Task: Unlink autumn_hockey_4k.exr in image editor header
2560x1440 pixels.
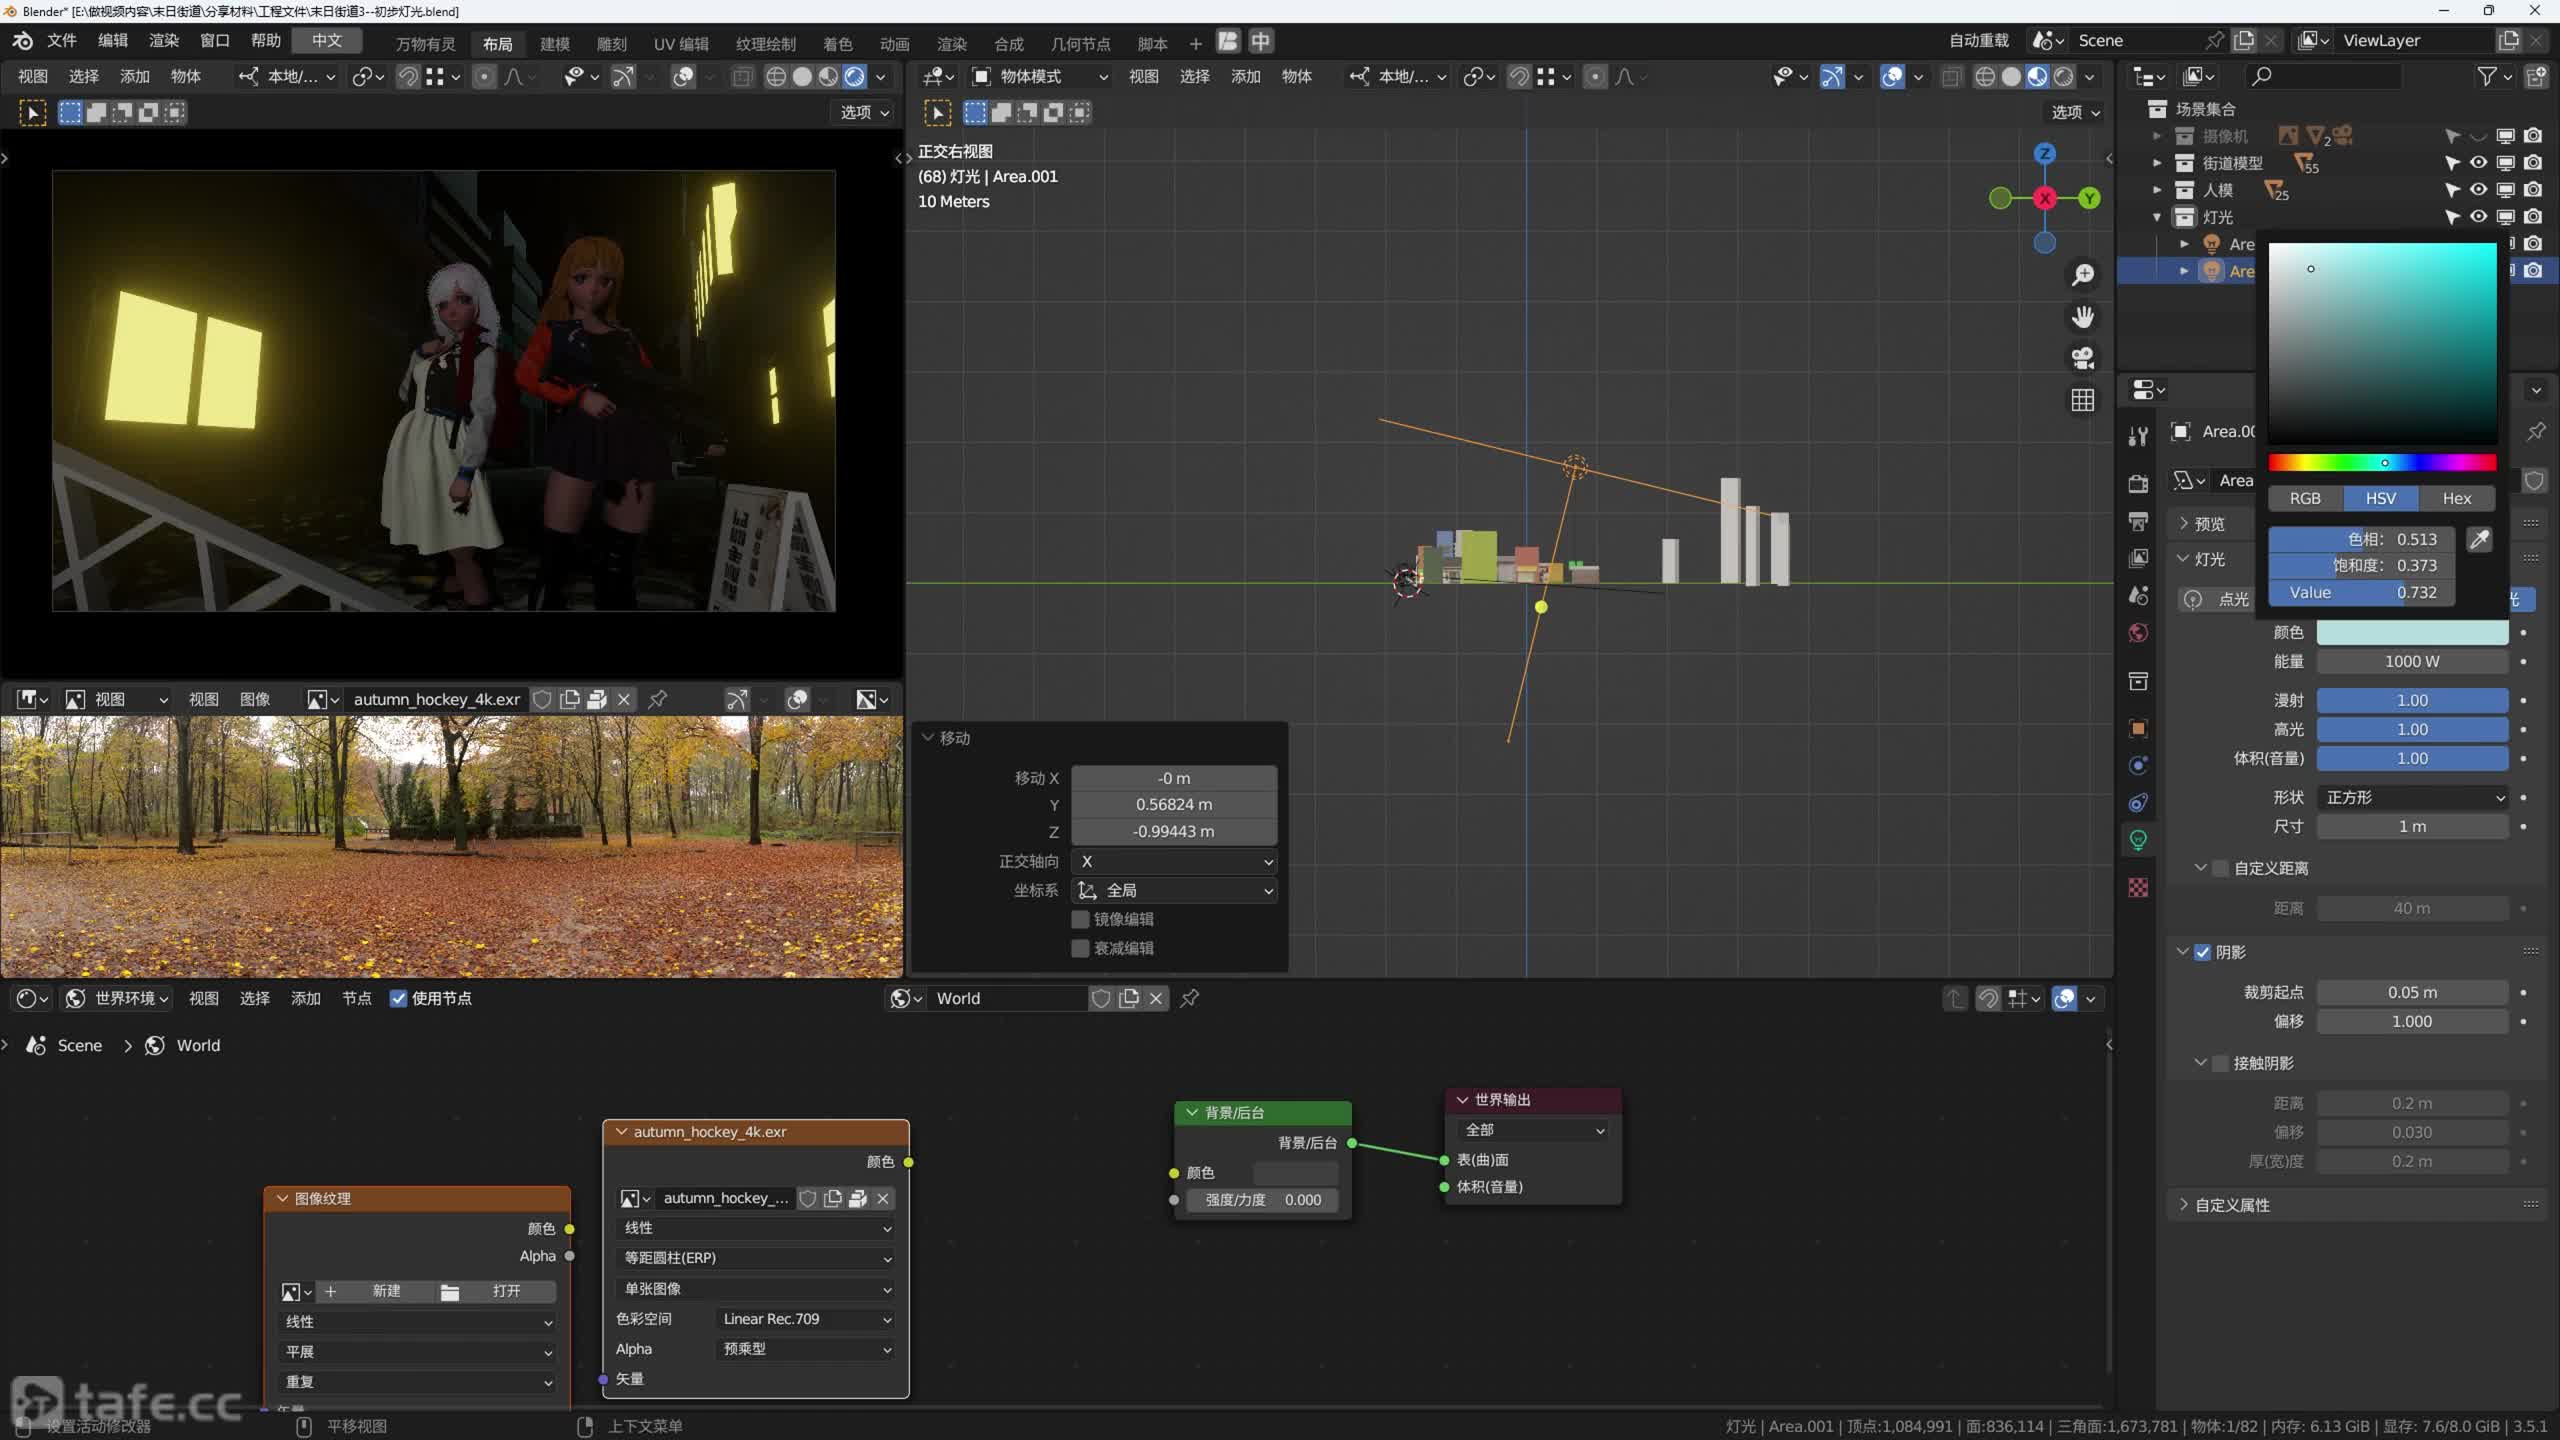Action: 624,700
